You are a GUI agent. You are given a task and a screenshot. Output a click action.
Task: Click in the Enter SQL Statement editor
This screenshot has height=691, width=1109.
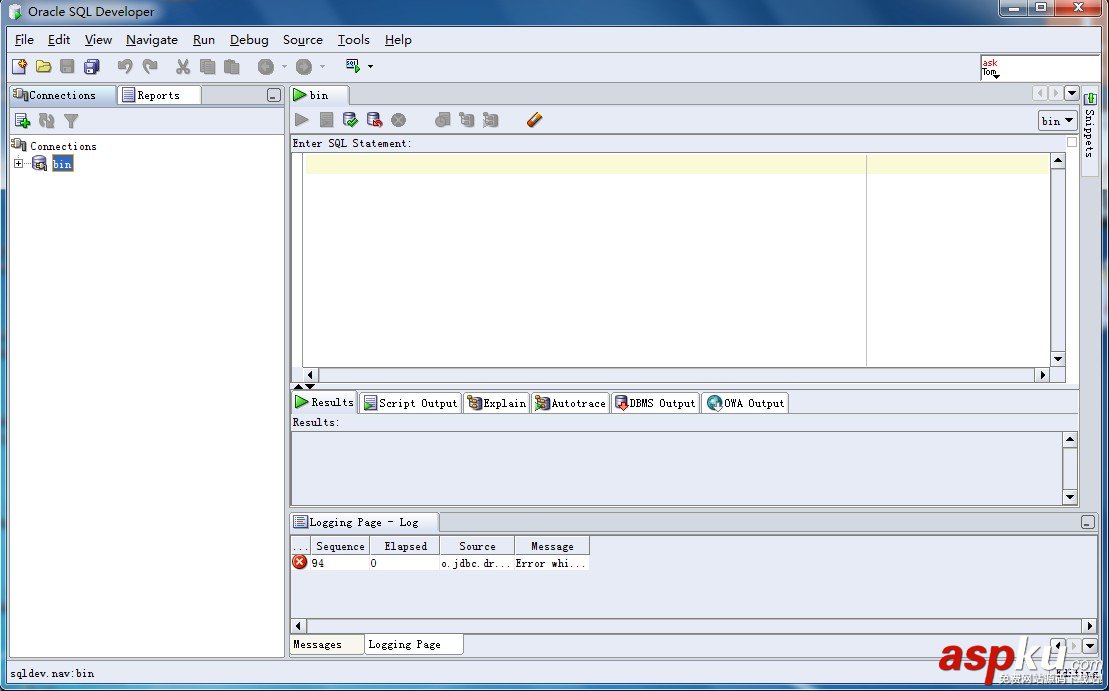tap(676, 260)
